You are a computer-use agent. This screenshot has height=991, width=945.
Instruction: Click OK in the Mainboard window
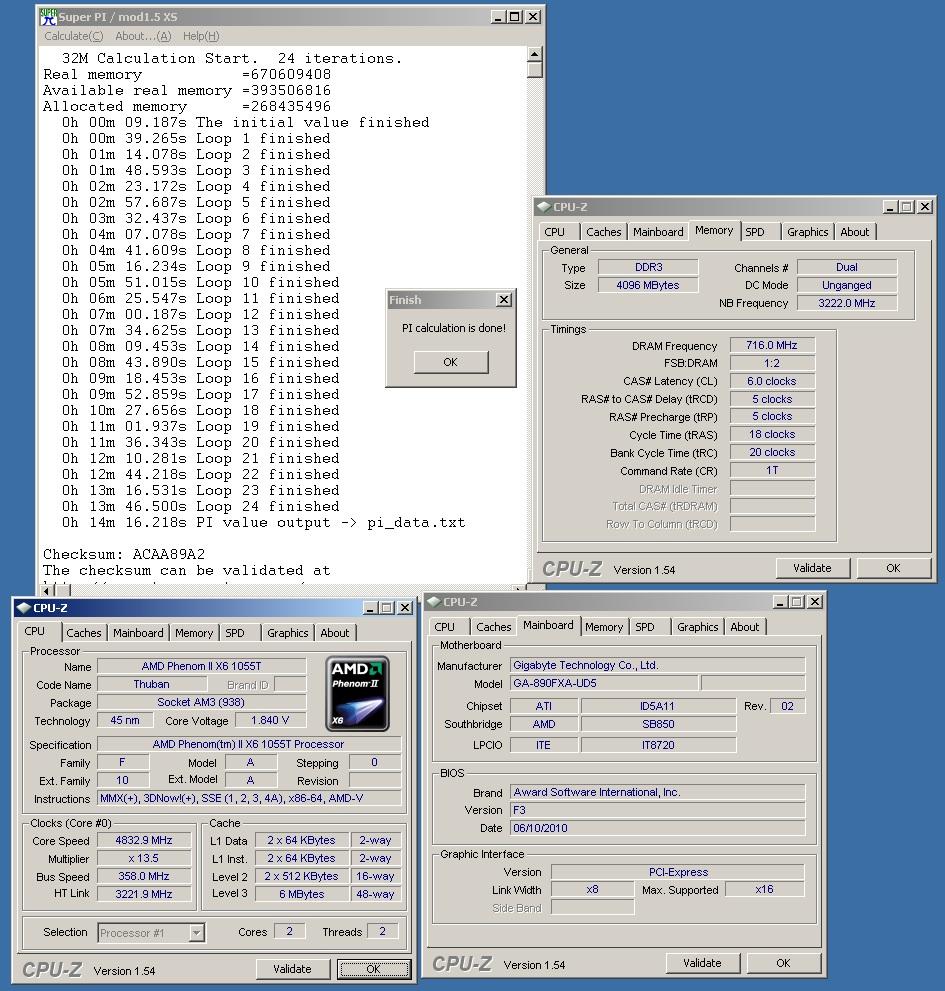pos(783,963)
